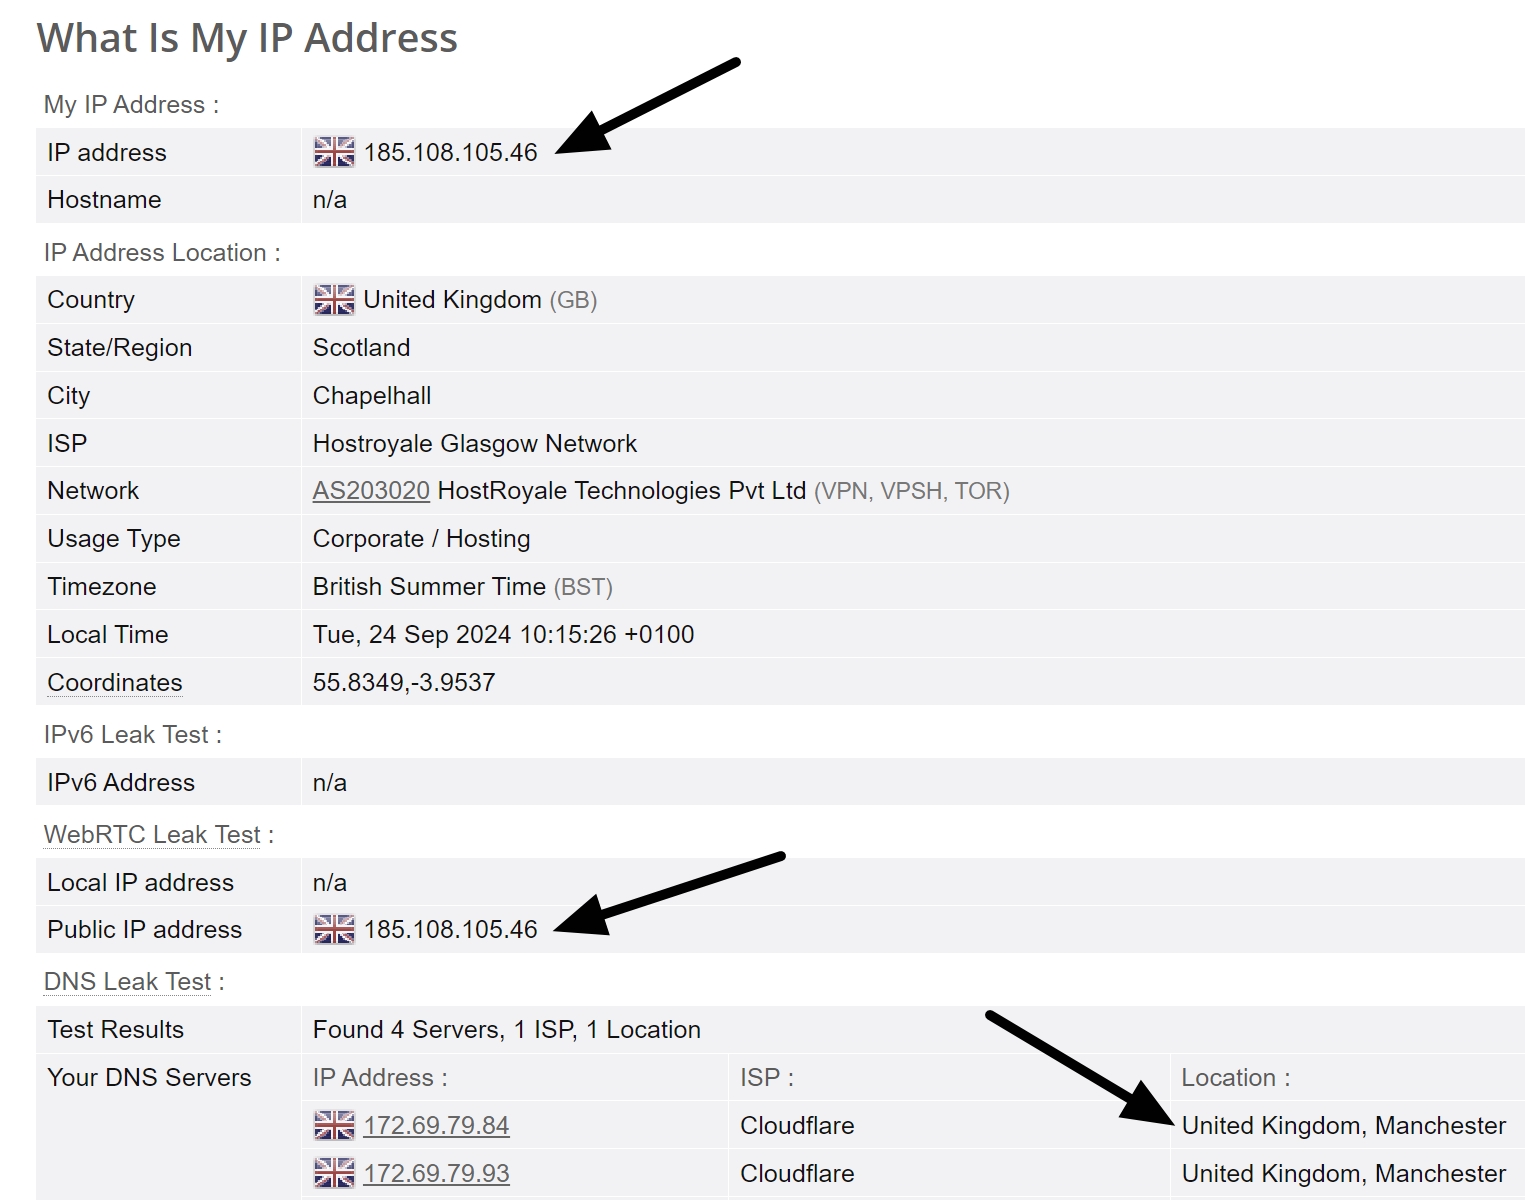This screenshot has width=1525, height=1200.
Task: Click the City value Chapelhall
Action: point(371,395)
